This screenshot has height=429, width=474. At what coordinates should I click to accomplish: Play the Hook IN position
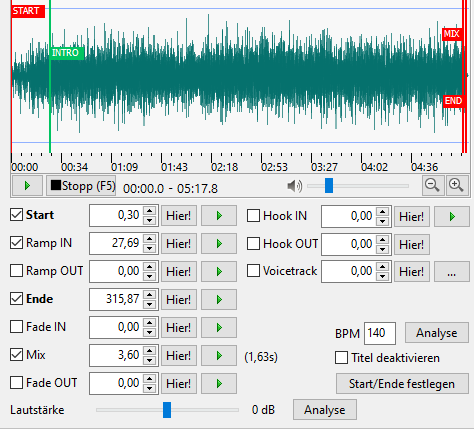tap(452, 217)
